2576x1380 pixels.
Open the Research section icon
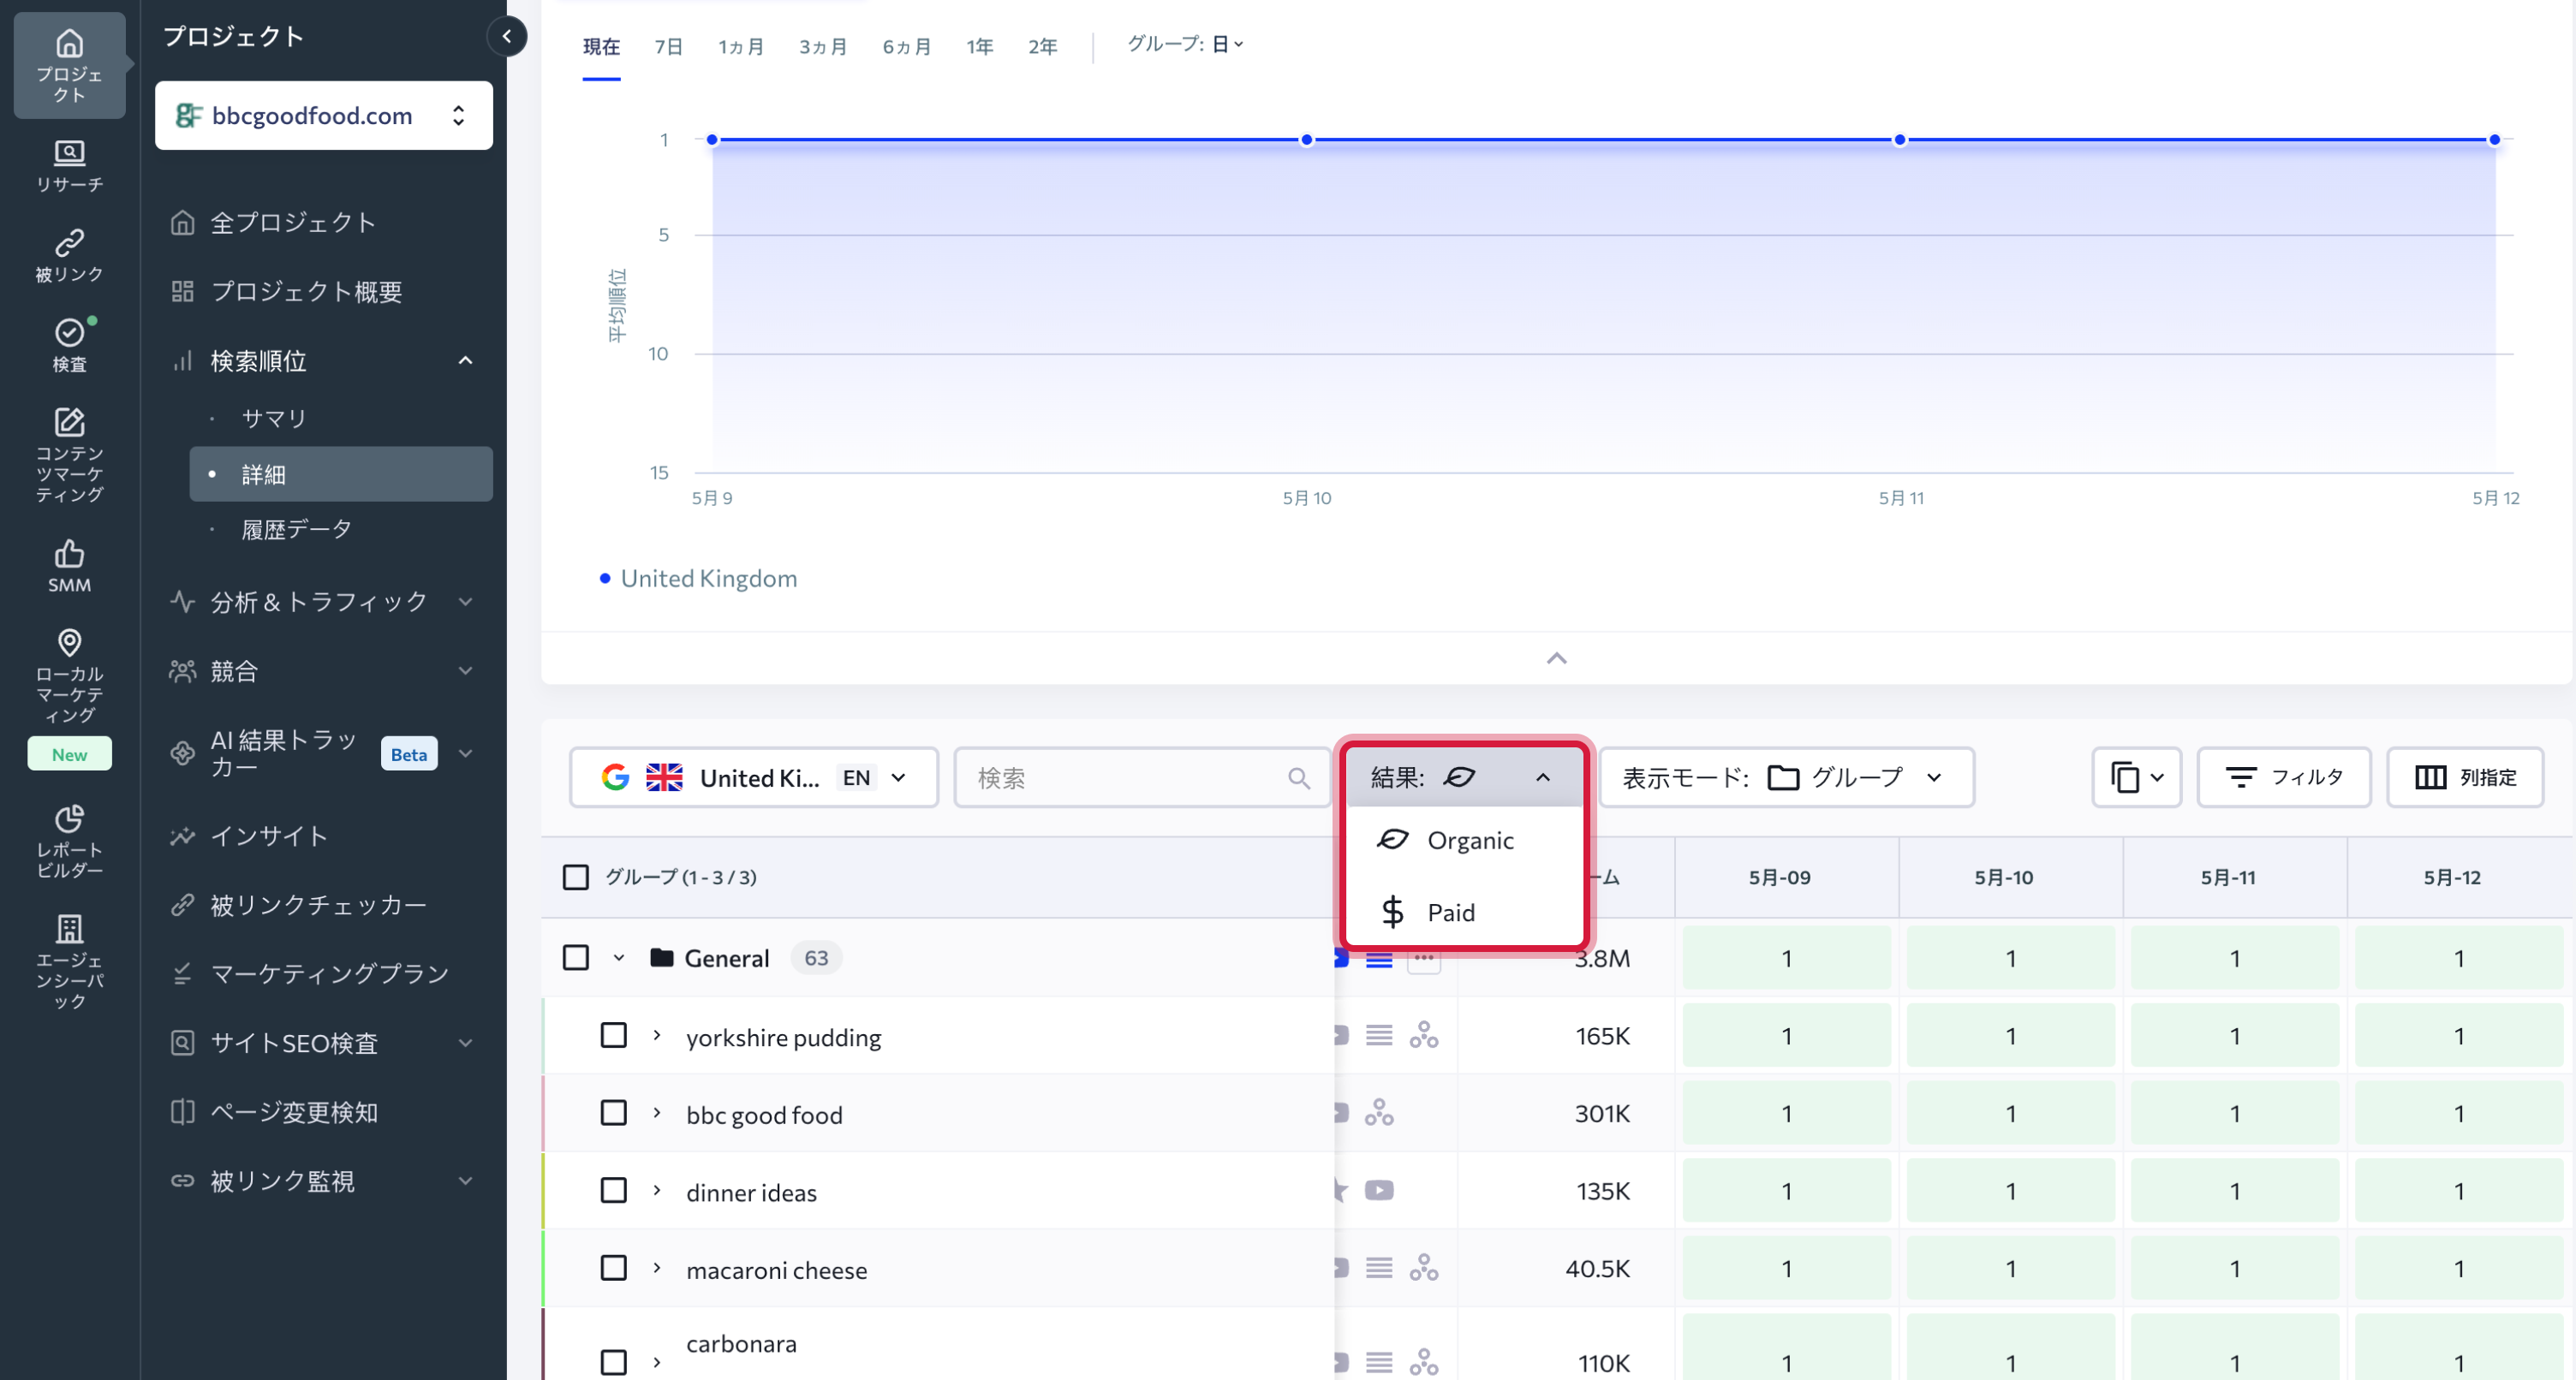tap(69, 153)
